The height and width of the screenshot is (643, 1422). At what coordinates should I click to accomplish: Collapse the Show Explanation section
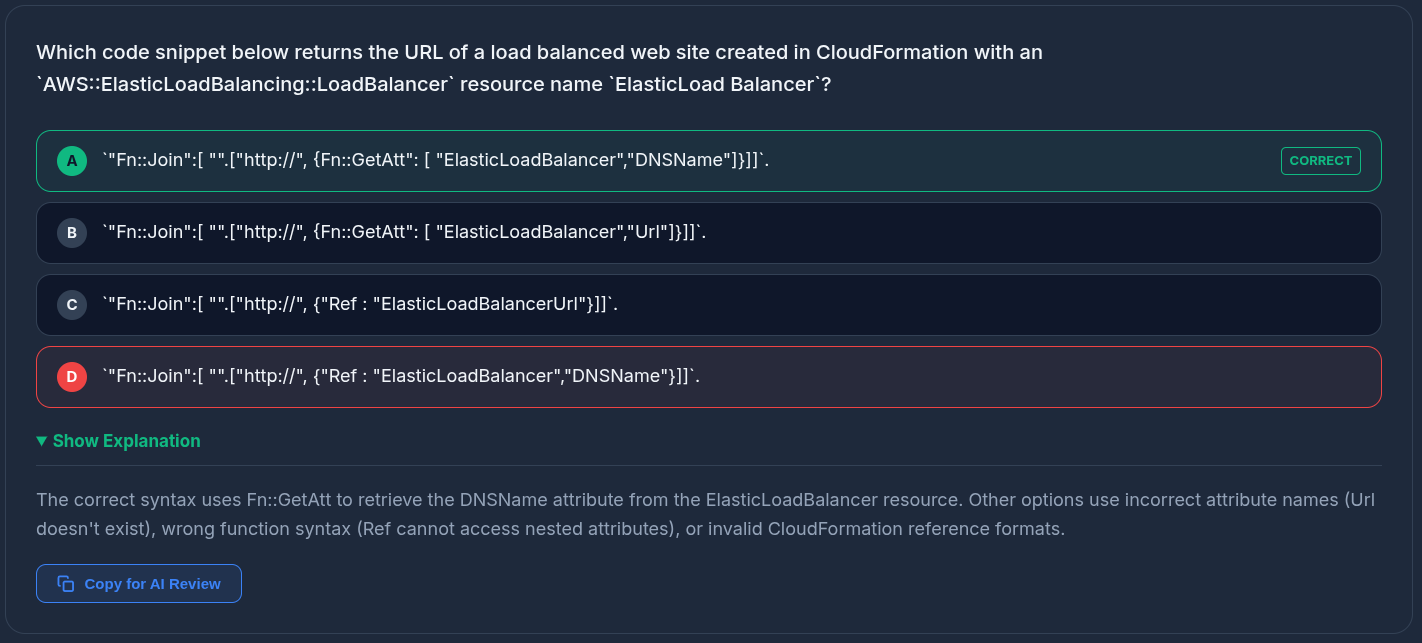point(118,441)
